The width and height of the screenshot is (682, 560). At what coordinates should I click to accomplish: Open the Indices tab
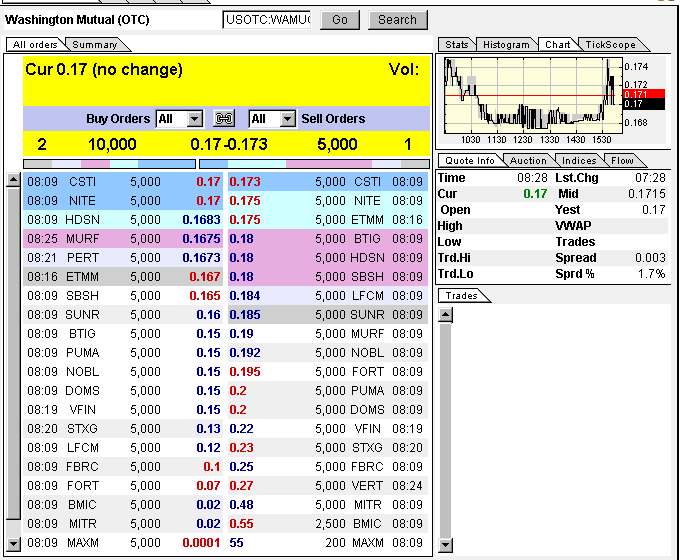tap(579, 161)
